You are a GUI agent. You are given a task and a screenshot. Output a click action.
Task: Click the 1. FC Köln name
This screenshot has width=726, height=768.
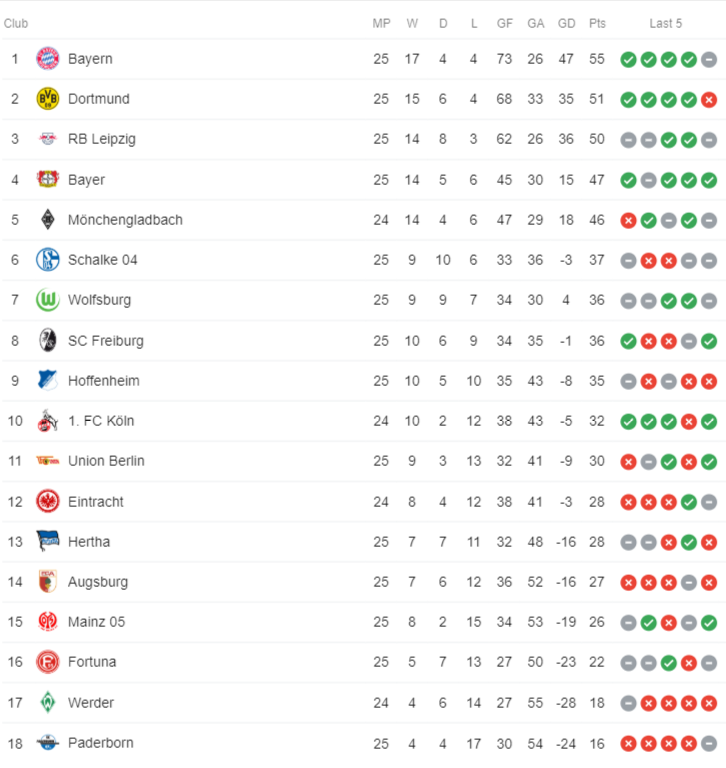point(101,421)
